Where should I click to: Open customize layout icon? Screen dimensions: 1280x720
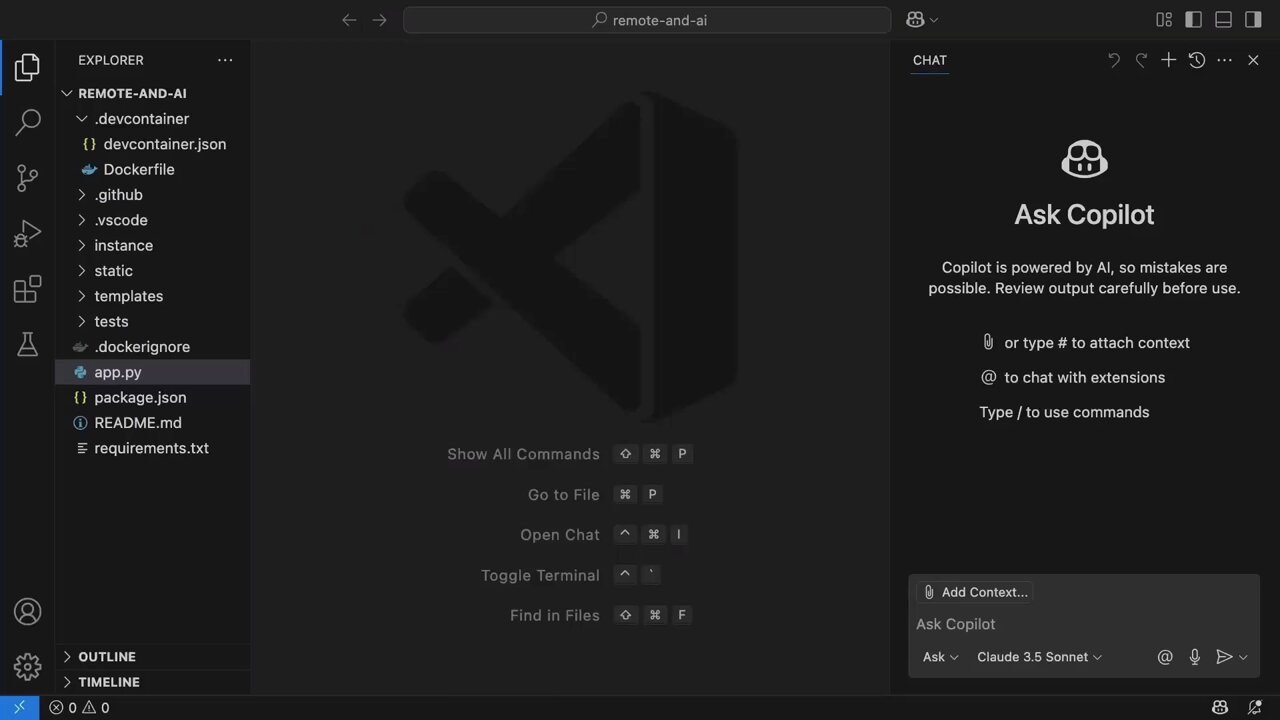(1164, 19)
